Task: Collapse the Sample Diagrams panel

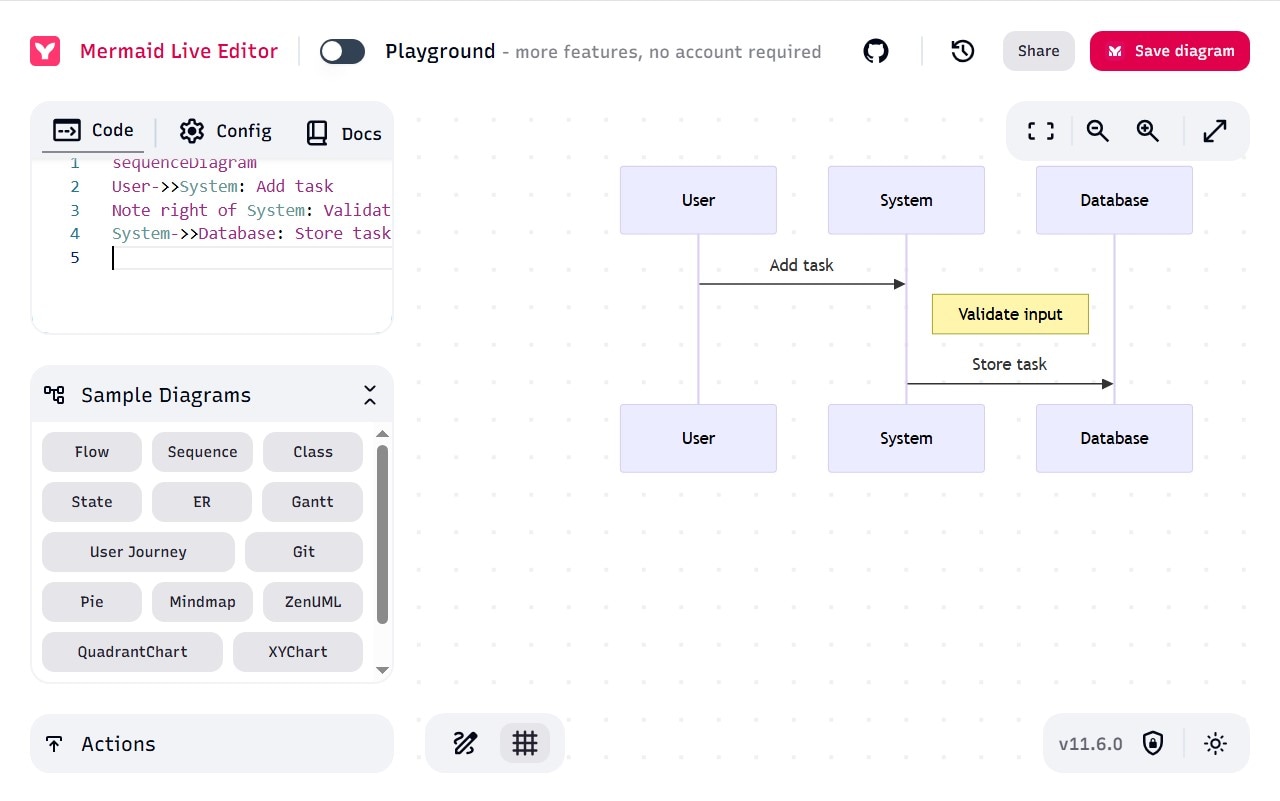Action: 370,395
